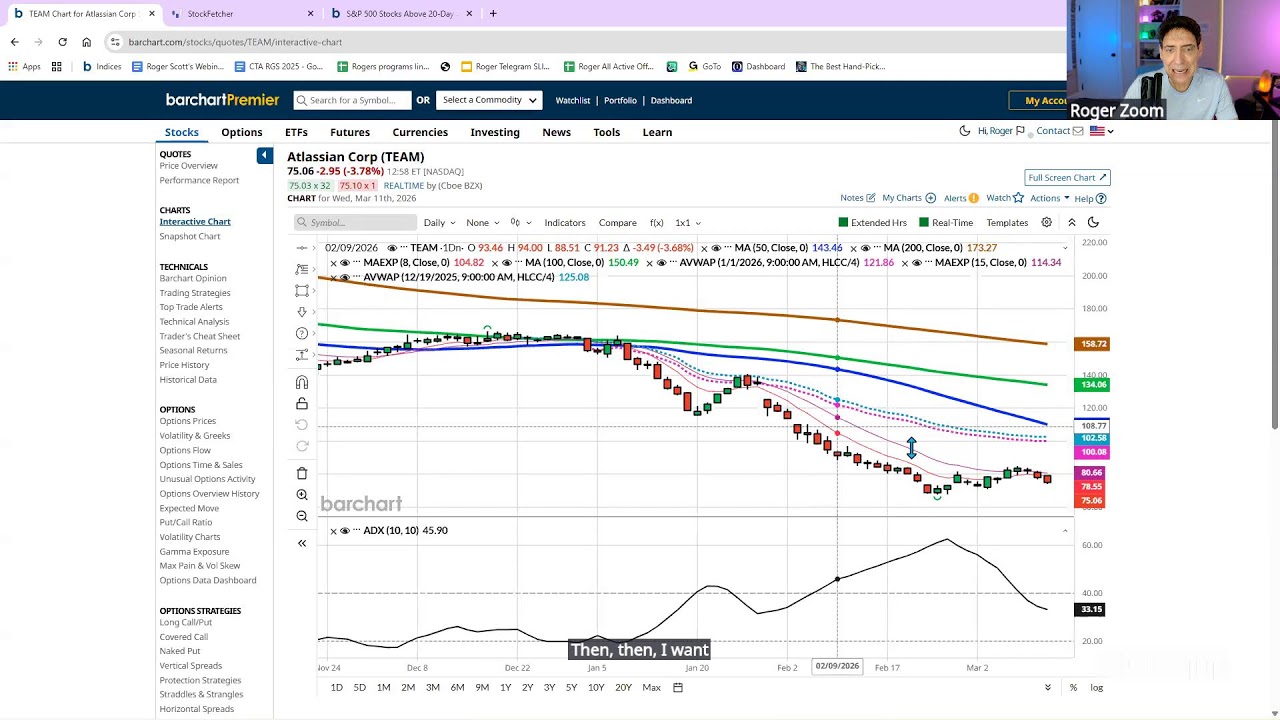The height and width of the screenshot is (720, 1280).
Task: Open the 1x1 grid layout dropdown
Action: pos(688,223)
